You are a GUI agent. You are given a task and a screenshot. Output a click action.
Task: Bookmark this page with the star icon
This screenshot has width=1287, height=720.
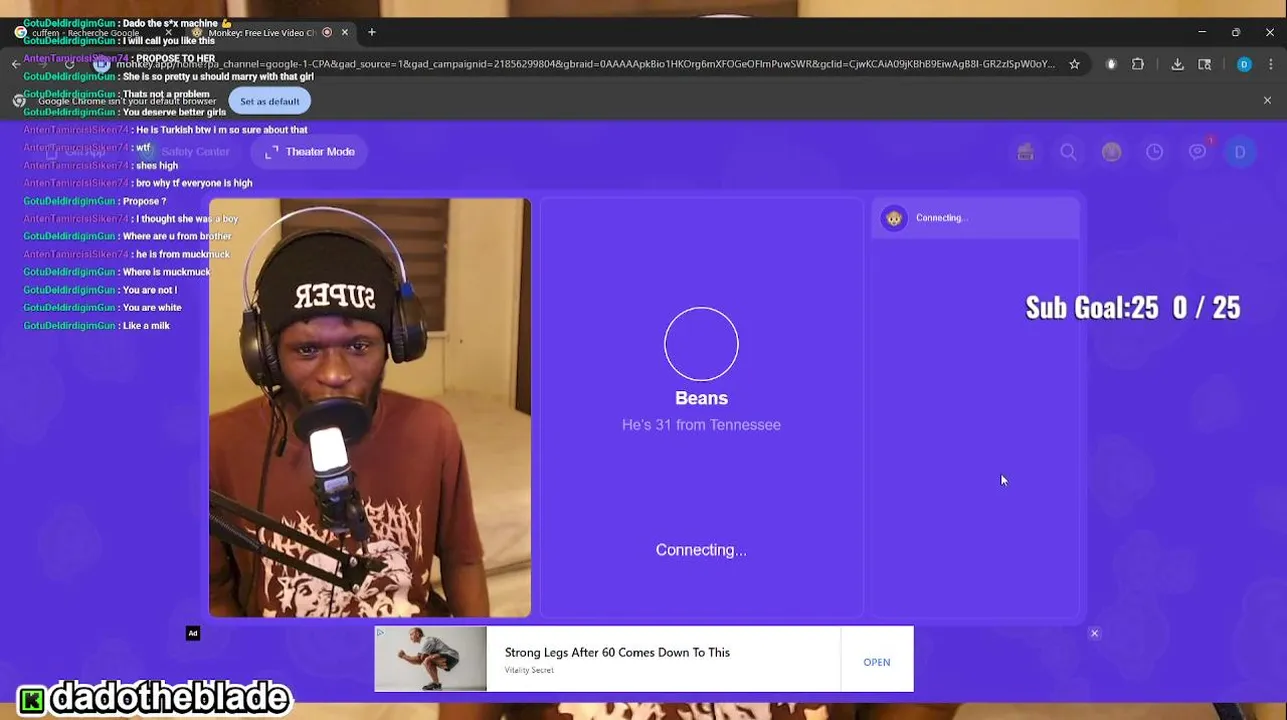pos(1074,64)
